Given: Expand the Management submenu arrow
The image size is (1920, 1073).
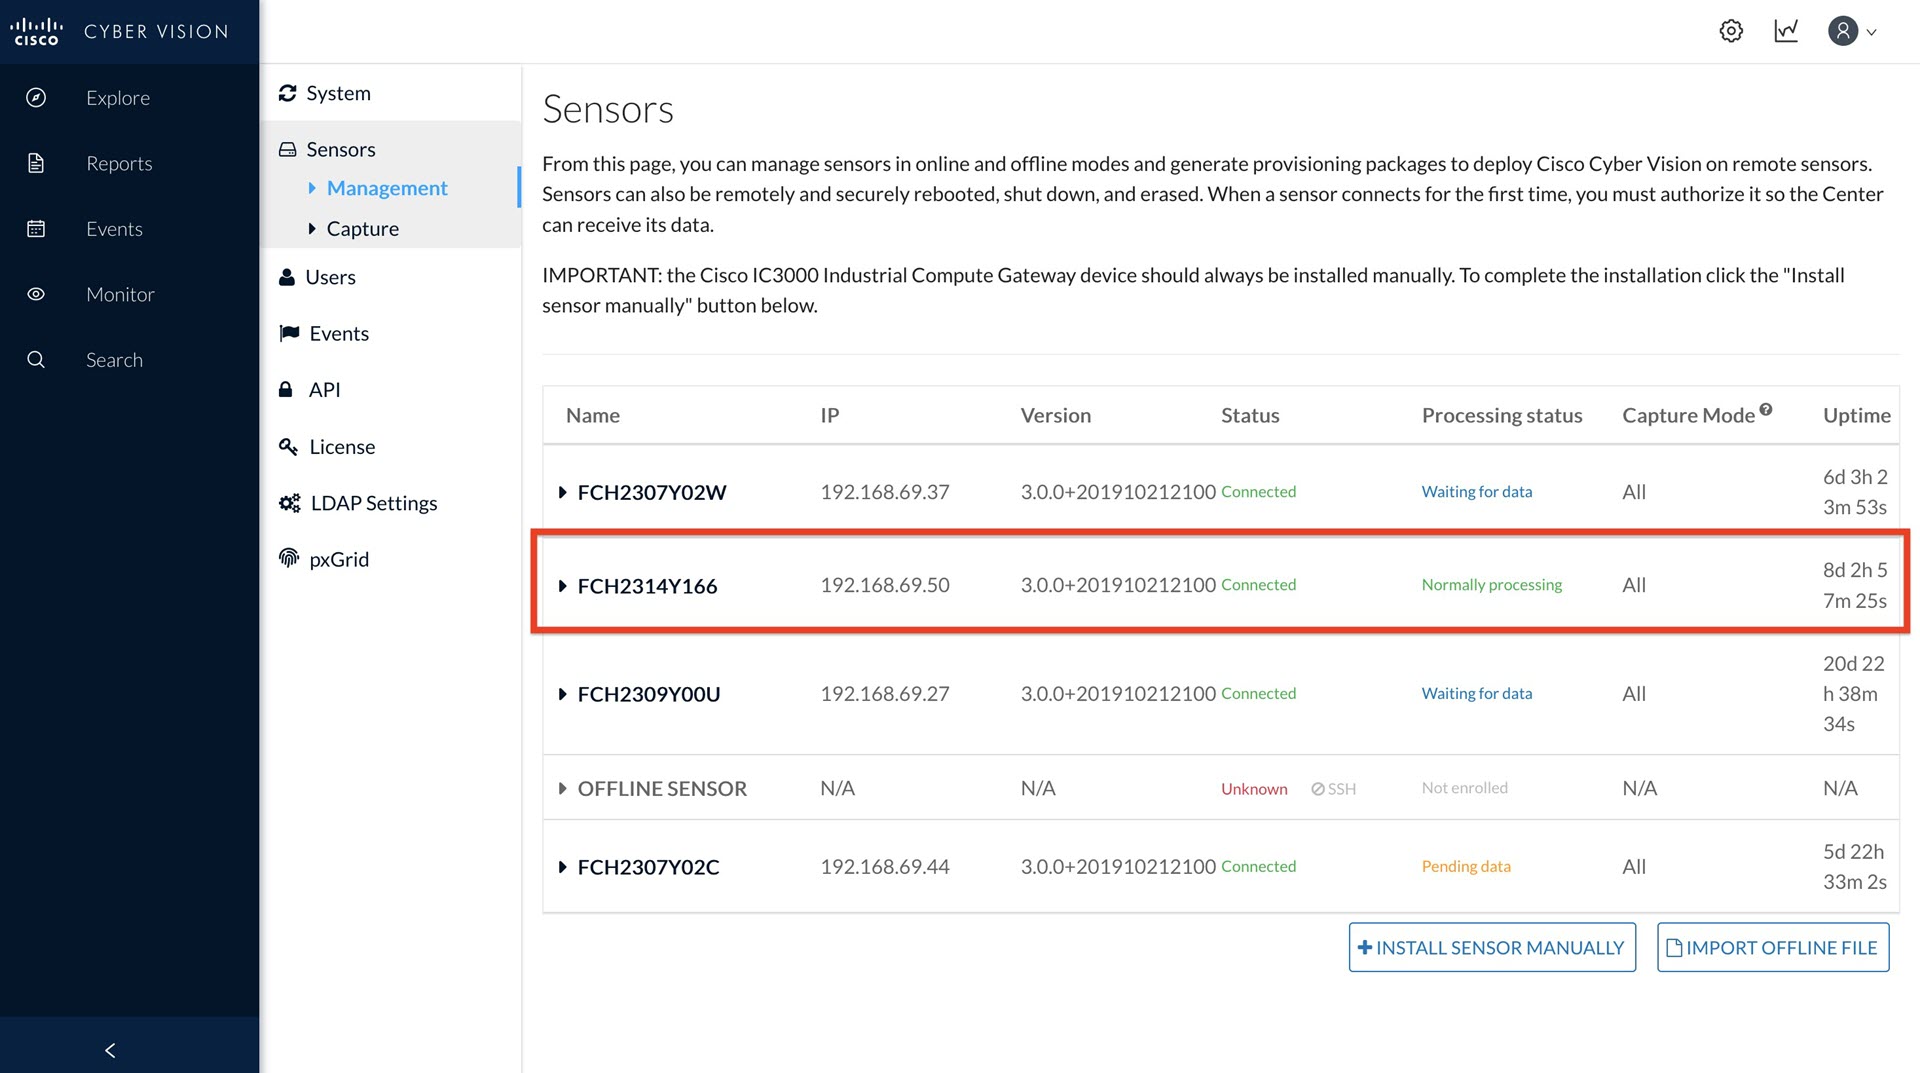Looking at the screenshot, I should pos(312,188).
